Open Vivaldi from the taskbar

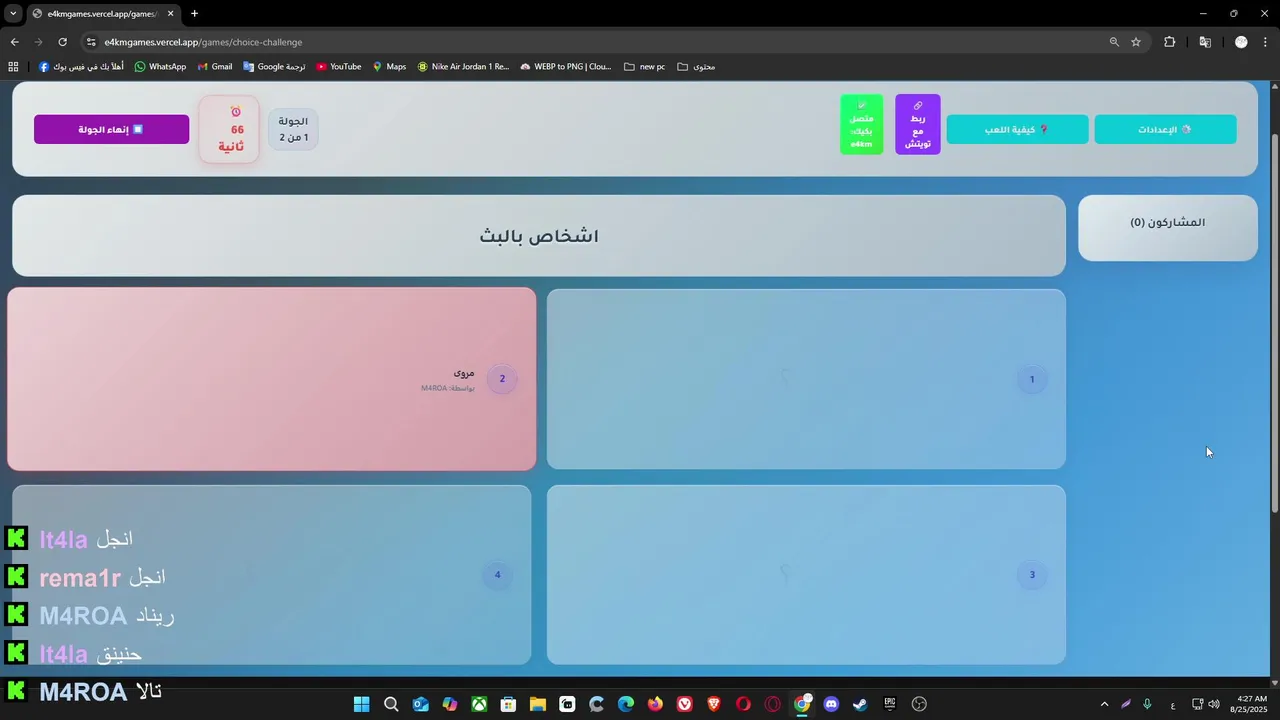pyautogui.click(x=684, y=704)
